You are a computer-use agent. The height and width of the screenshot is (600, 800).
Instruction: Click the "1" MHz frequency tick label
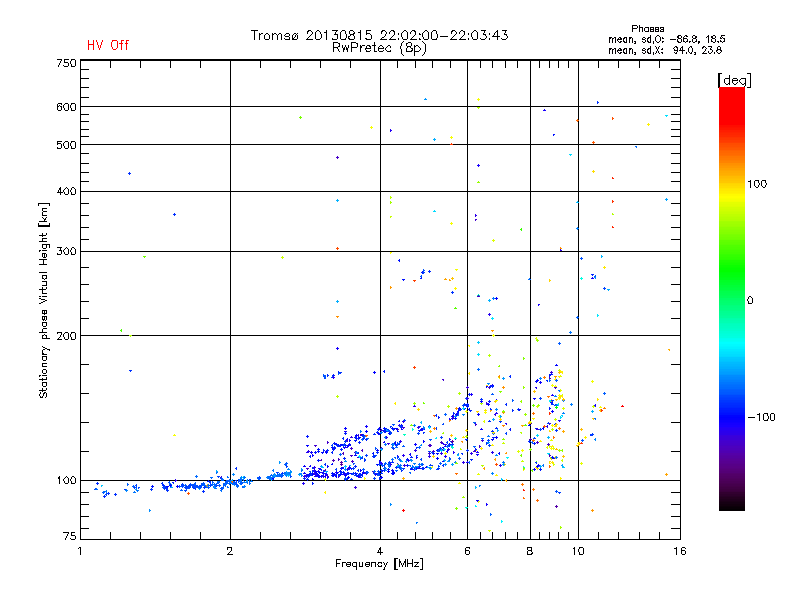point(80,551)
